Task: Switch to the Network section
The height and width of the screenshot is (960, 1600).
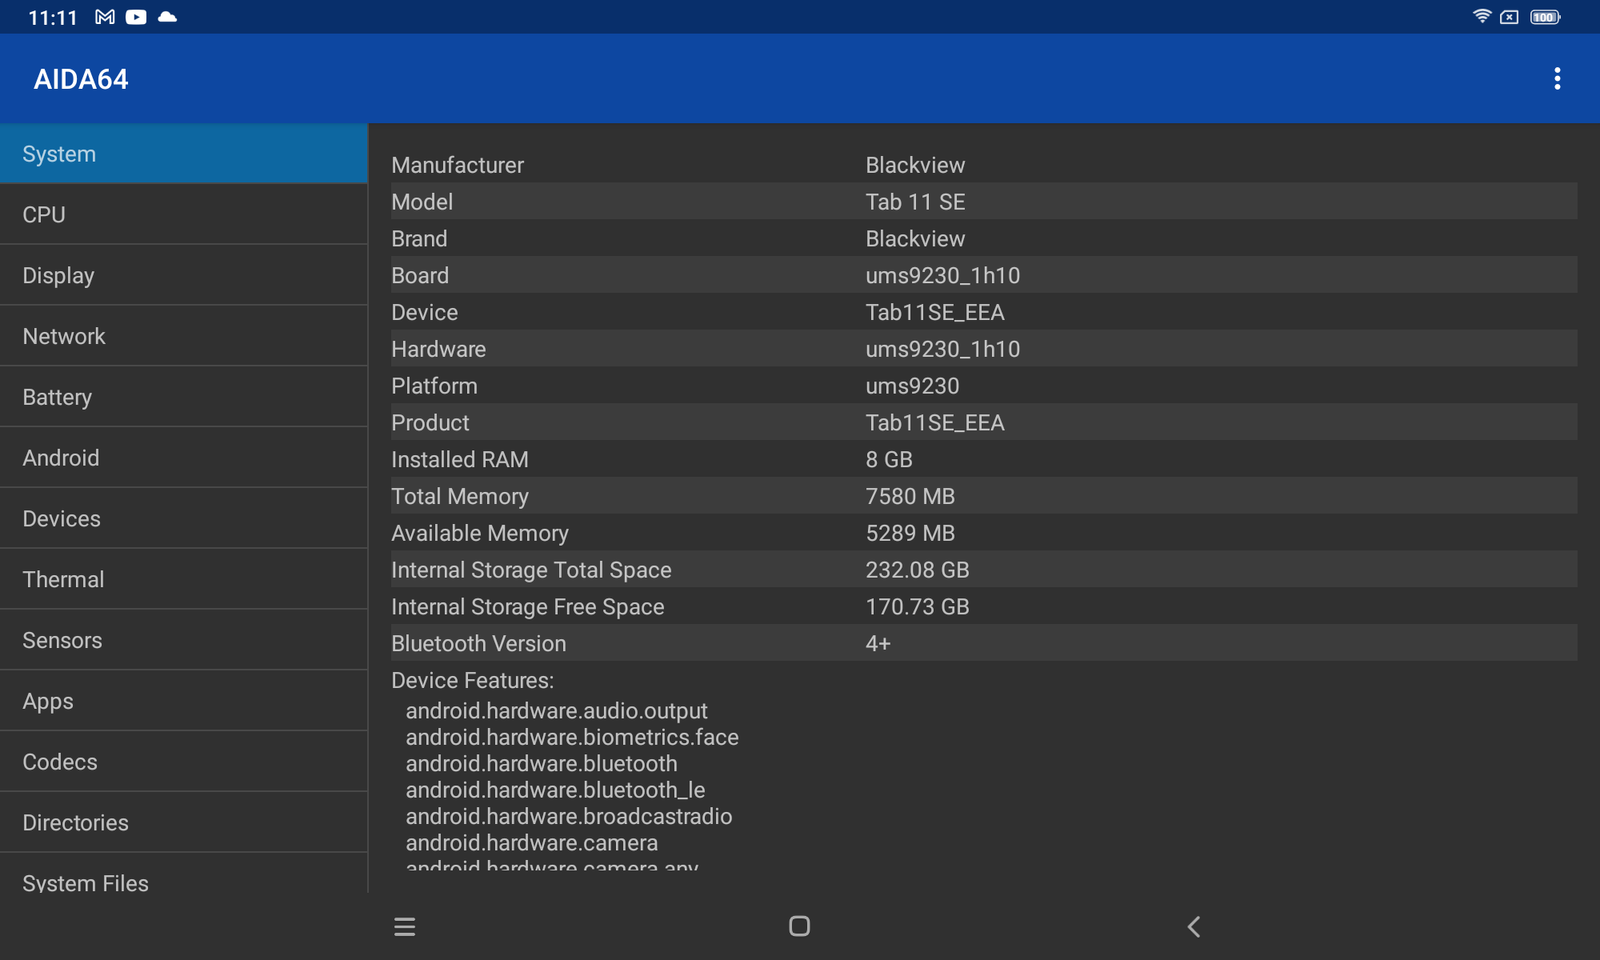Action: pyautogui.click(x=184, y=336)
